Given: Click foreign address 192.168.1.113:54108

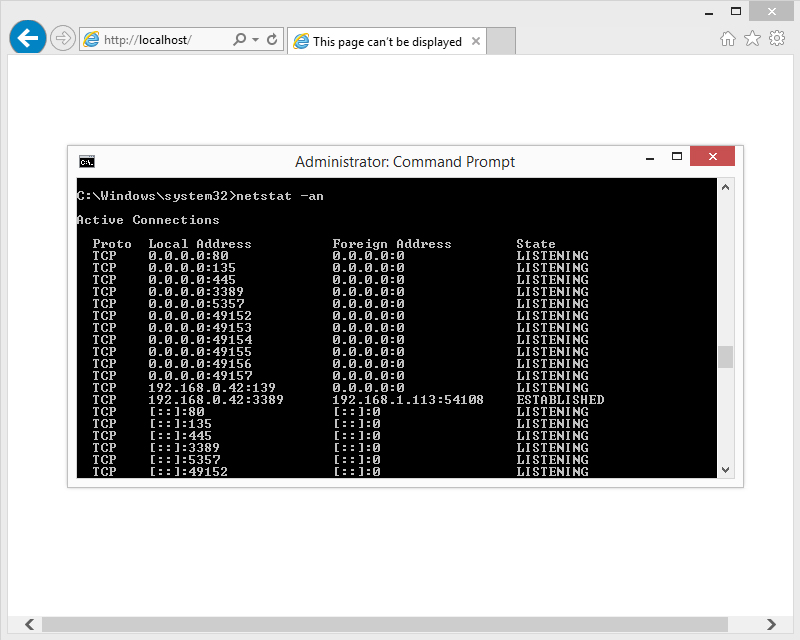Looking at the screenshot, I should click(x=408, y=400).
